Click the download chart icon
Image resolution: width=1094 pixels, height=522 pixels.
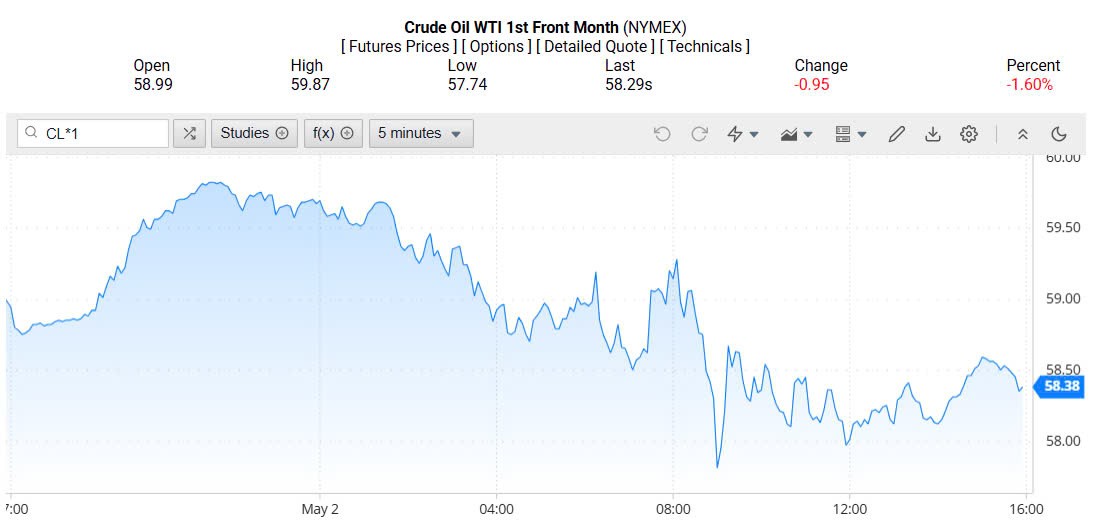pyautogui.click(x=932, y=134)
